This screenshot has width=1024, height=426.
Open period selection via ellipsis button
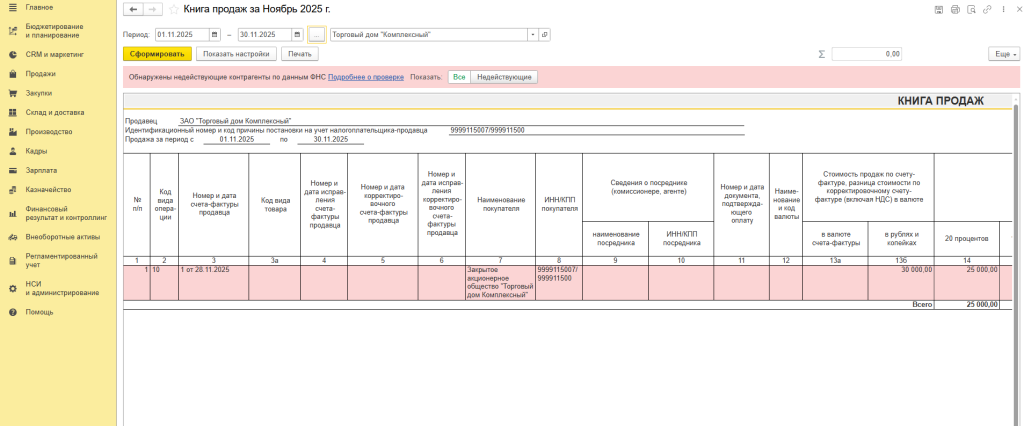tap(316, 34)
